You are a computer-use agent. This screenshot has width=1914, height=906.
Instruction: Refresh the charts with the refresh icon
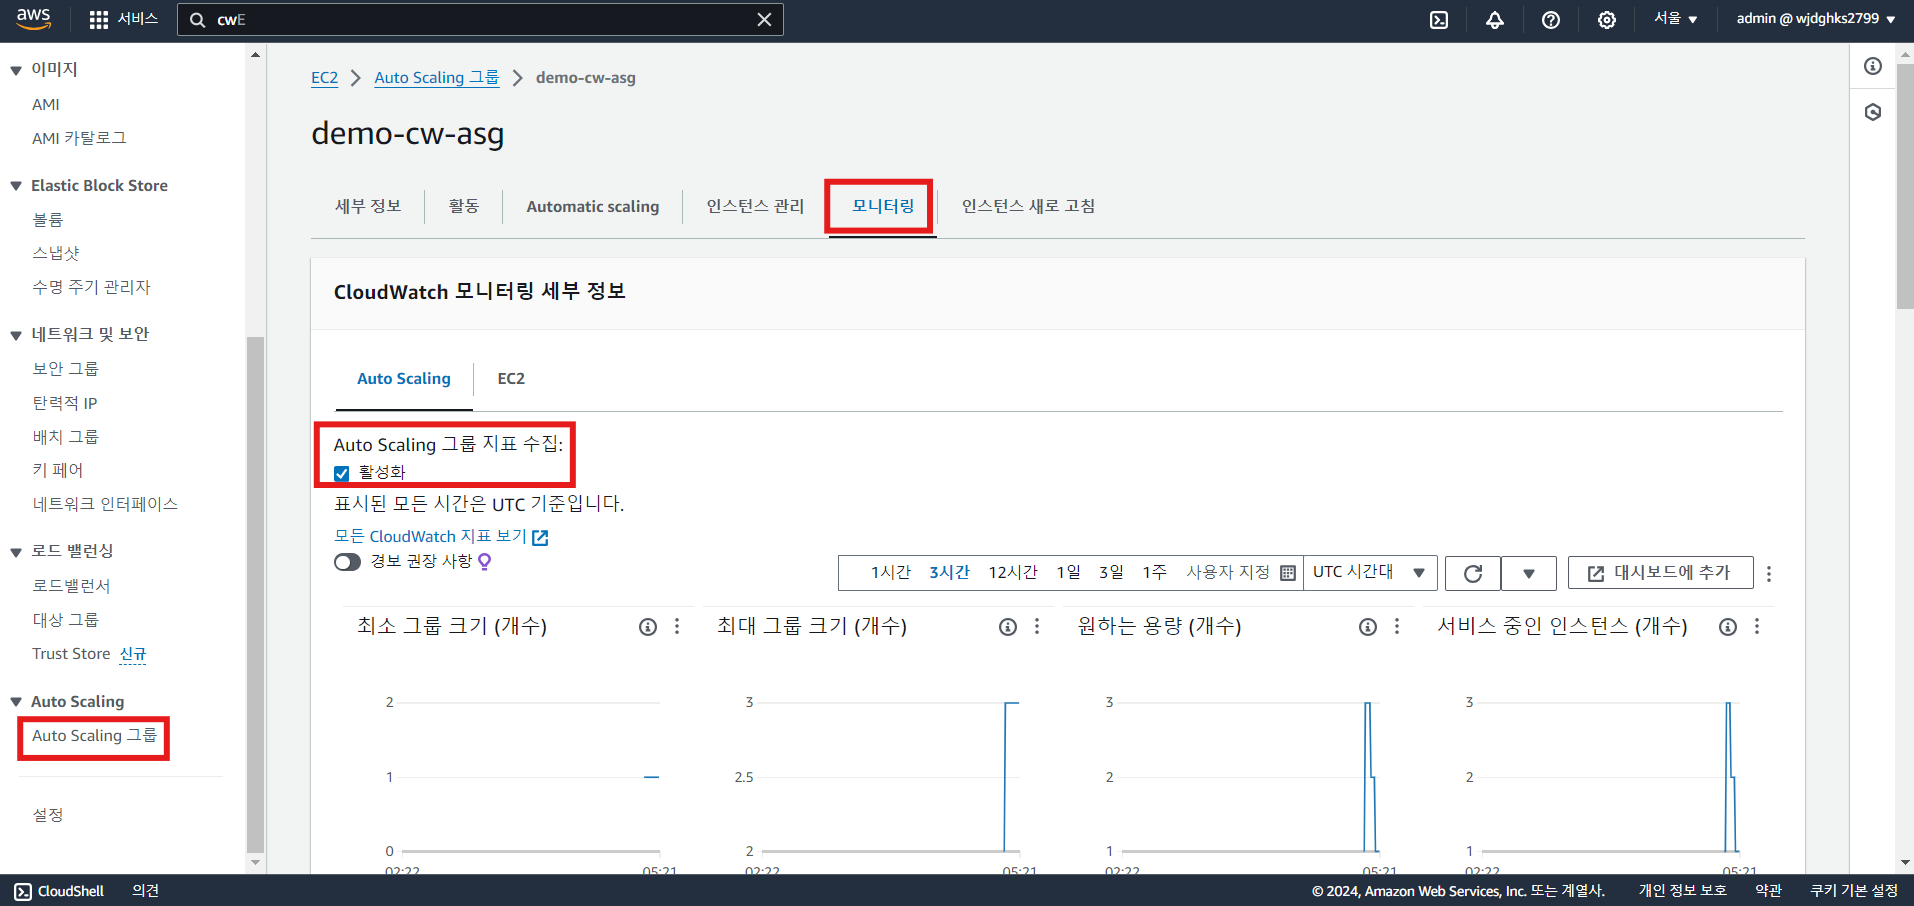click(x=1473, y=573)
